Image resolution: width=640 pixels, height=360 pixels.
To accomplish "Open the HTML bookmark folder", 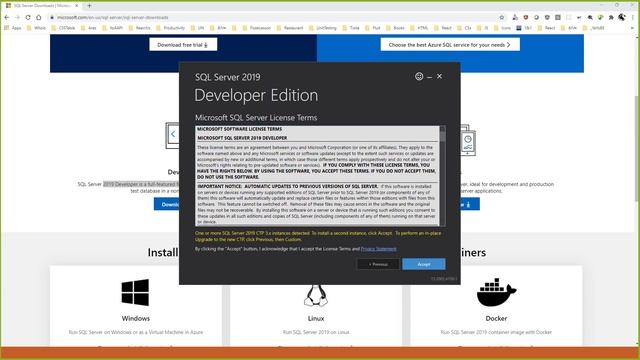I will [x=419, y=28].
